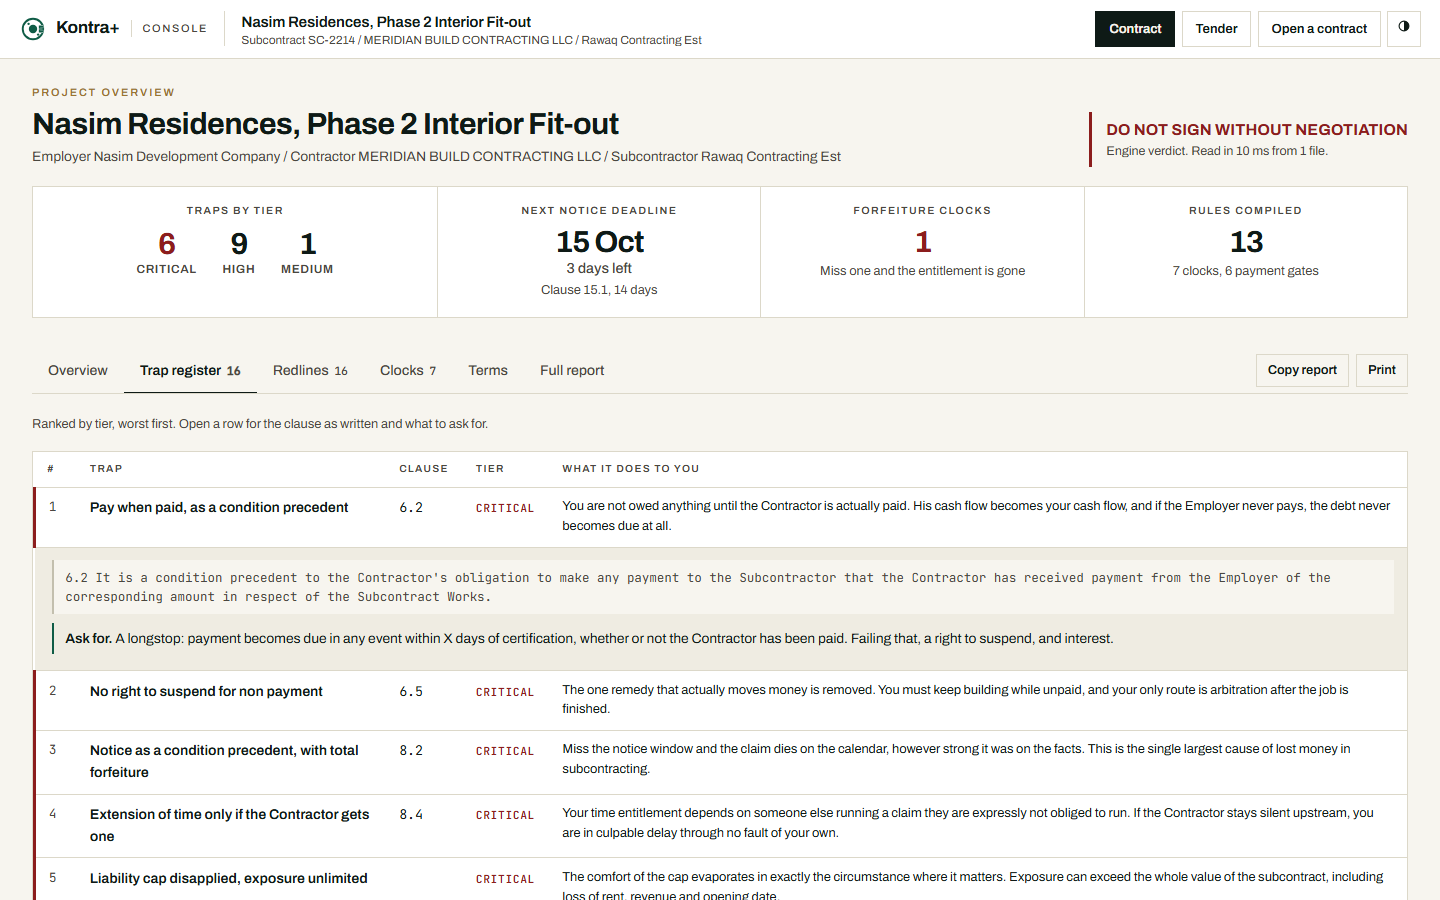Click the 15 Oct deadline value
Image resolution: width=1440 pixels, height=900 pixels.
click(600, 242)
